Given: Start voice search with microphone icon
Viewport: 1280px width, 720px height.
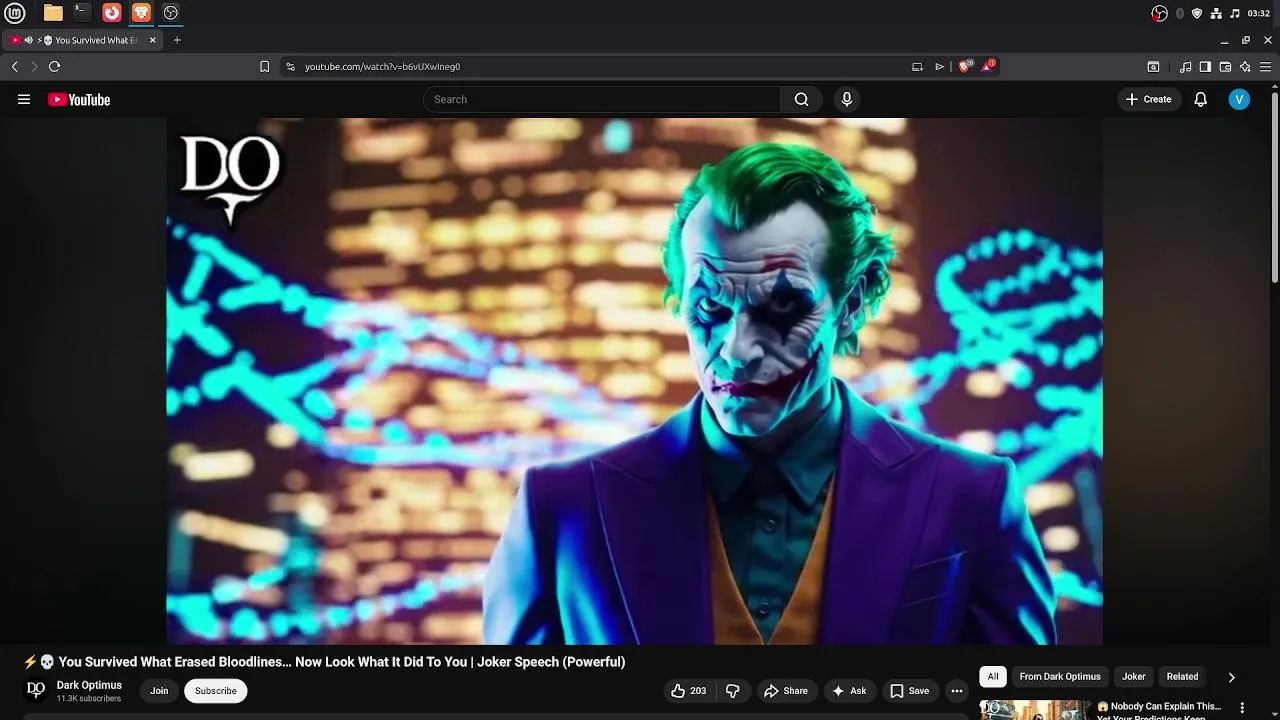Looking at the screenshot, I should pyautogui.click(x=847, y=99).
